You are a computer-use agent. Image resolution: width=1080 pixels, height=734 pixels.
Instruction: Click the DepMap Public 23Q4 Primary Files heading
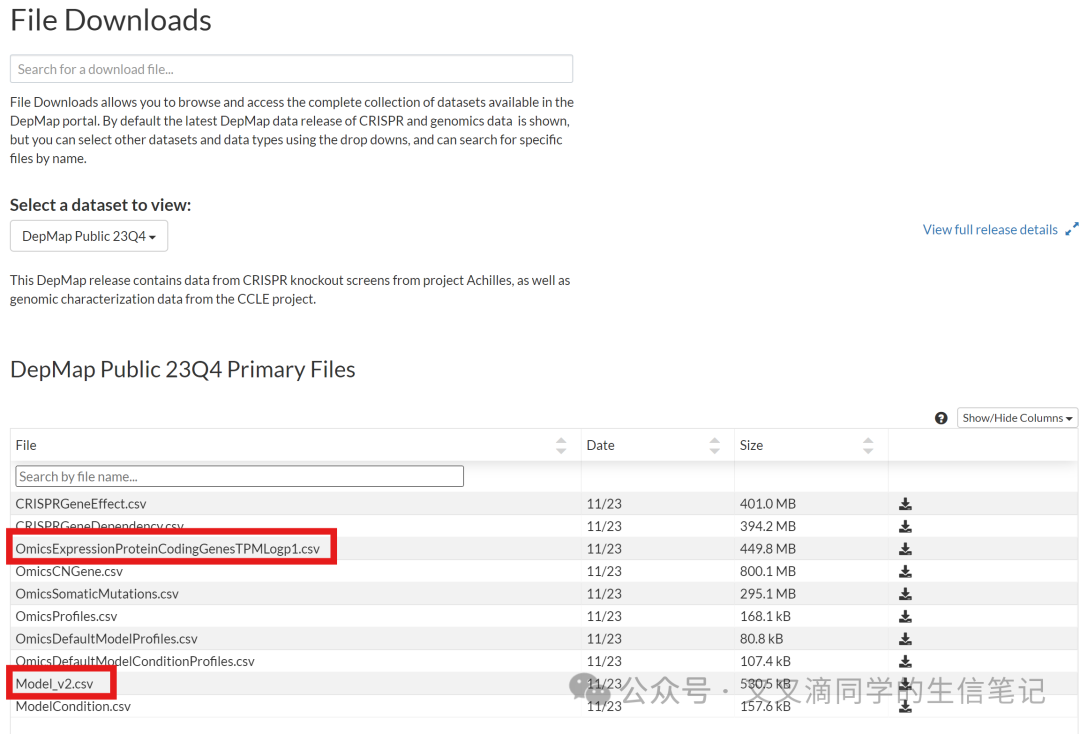tap(183, 370)
